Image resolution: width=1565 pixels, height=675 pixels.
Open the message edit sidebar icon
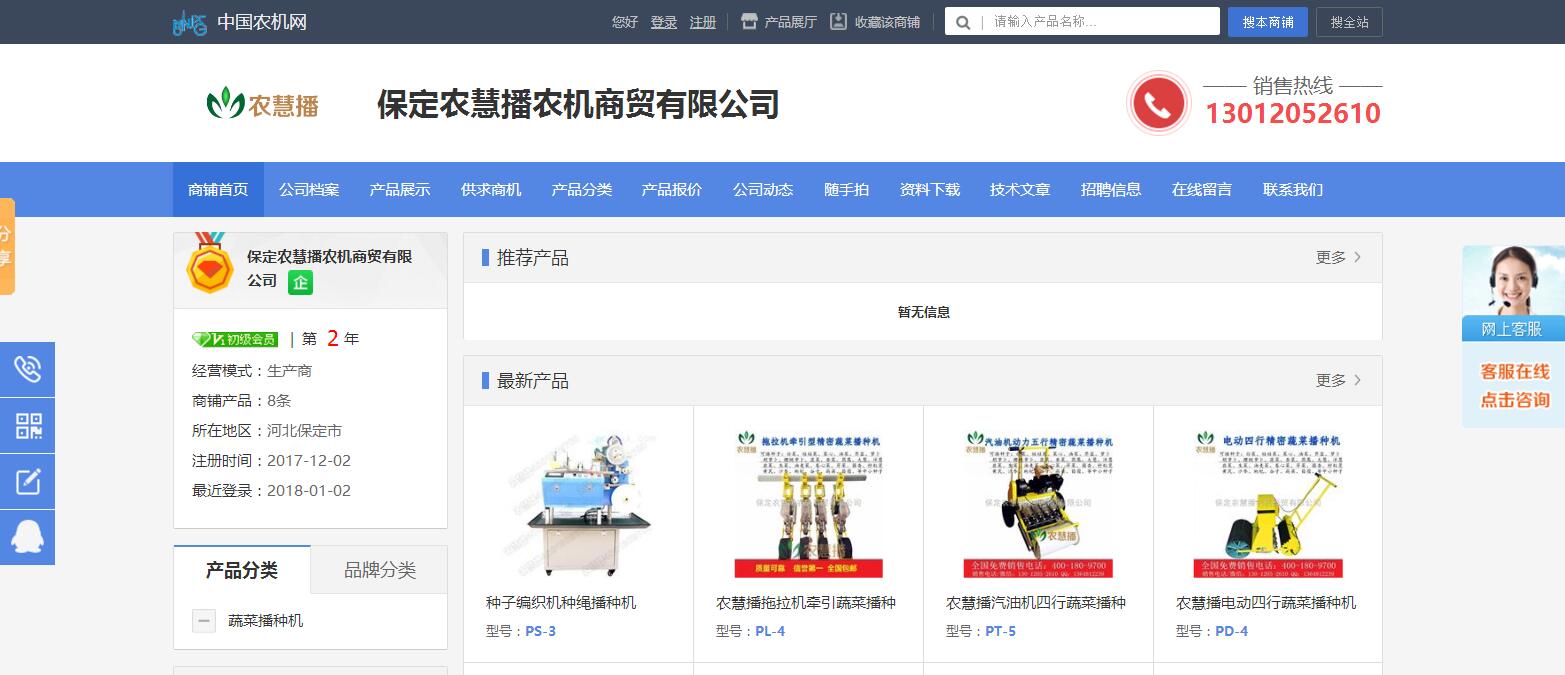27,481
